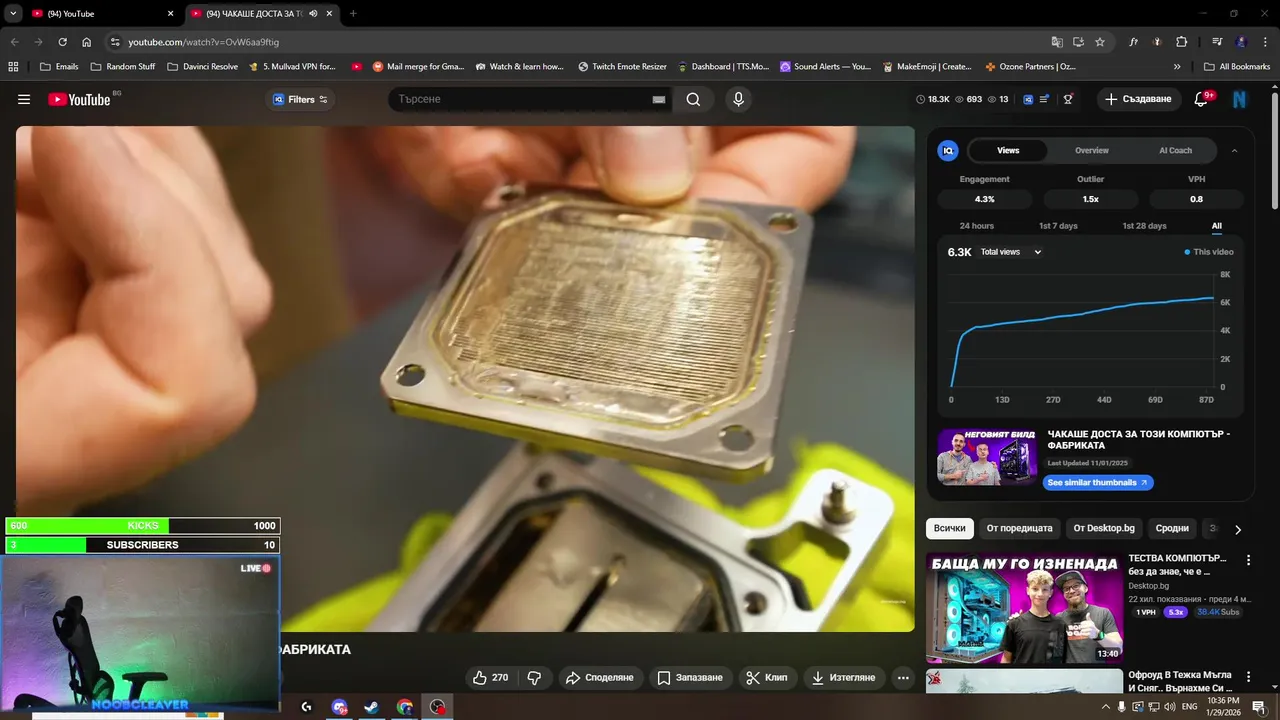Viewport: 1280px width, 720px height.
Task: Reload the page
Action: [x=62, y=42]
